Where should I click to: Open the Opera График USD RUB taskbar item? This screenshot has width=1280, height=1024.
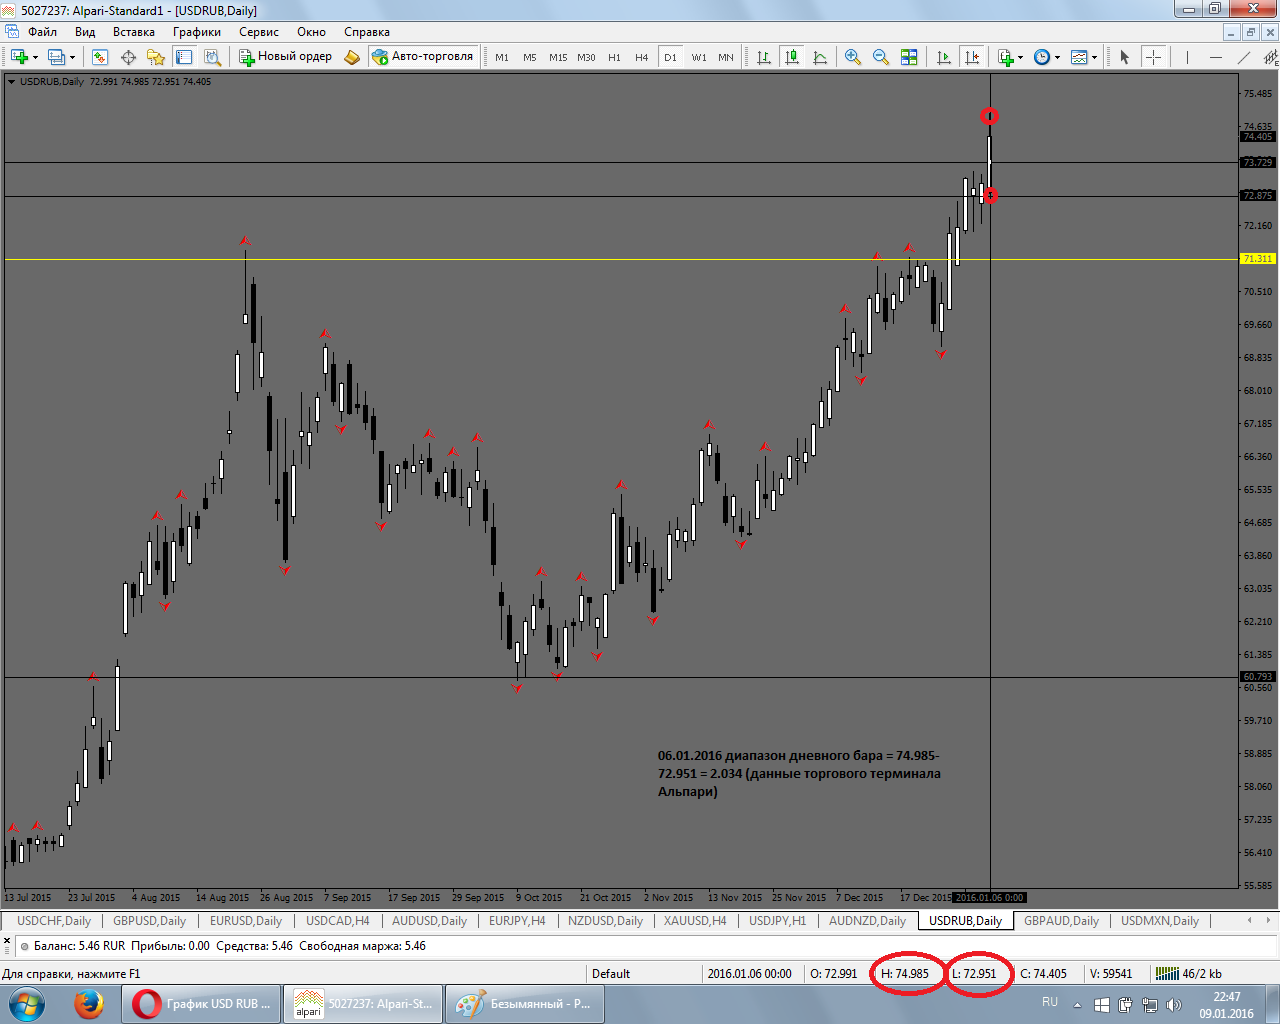coord(200,1004)
